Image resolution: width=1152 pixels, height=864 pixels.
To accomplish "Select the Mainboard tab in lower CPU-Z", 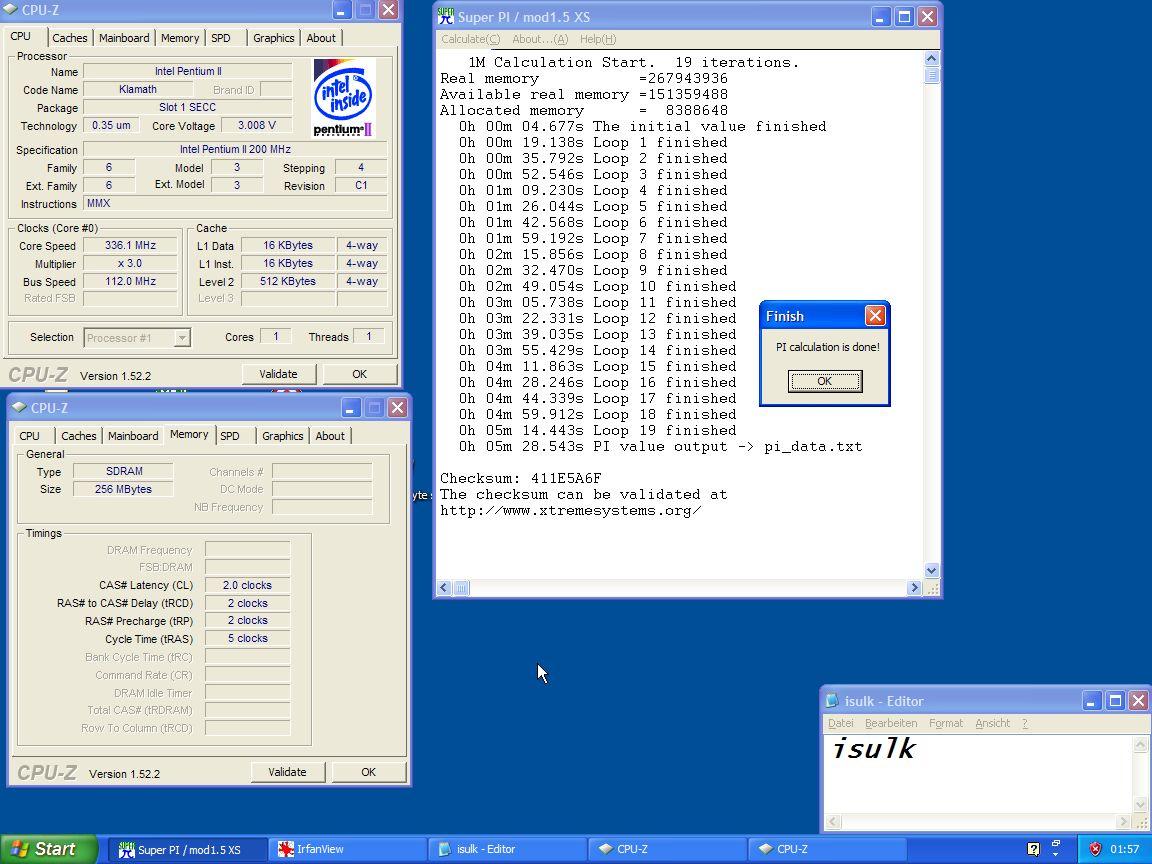I will point(133,436).
